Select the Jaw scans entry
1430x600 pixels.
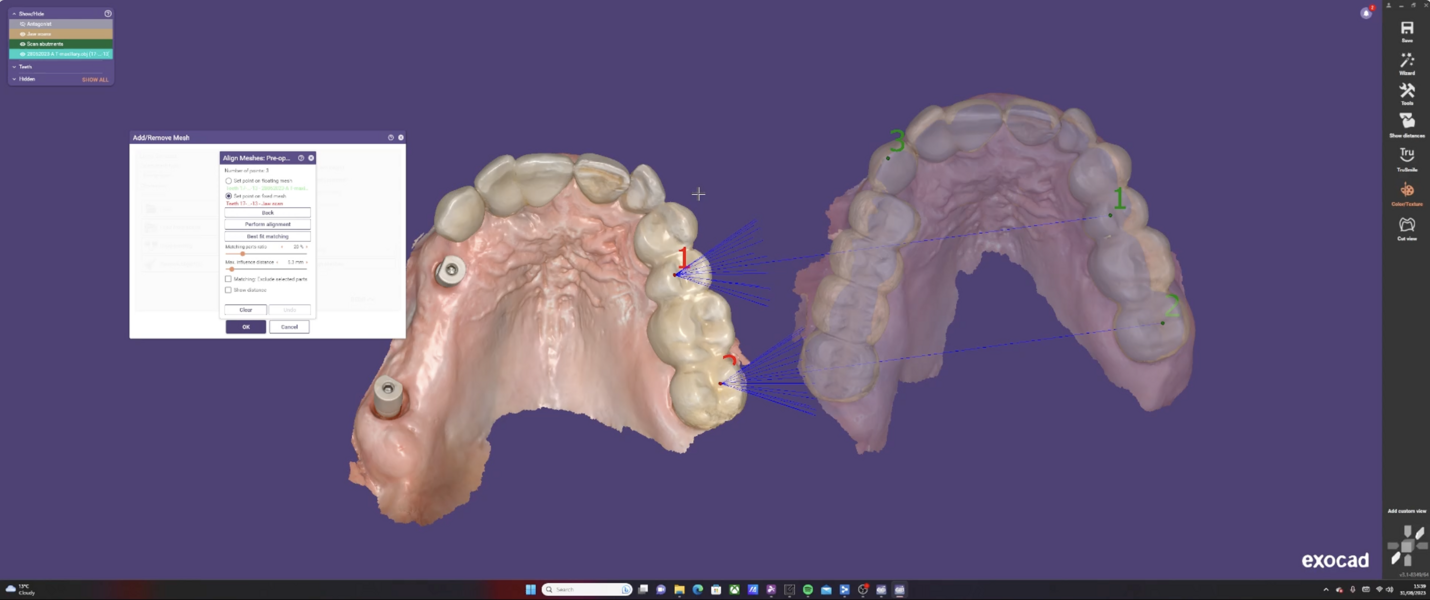click(40, 34)
